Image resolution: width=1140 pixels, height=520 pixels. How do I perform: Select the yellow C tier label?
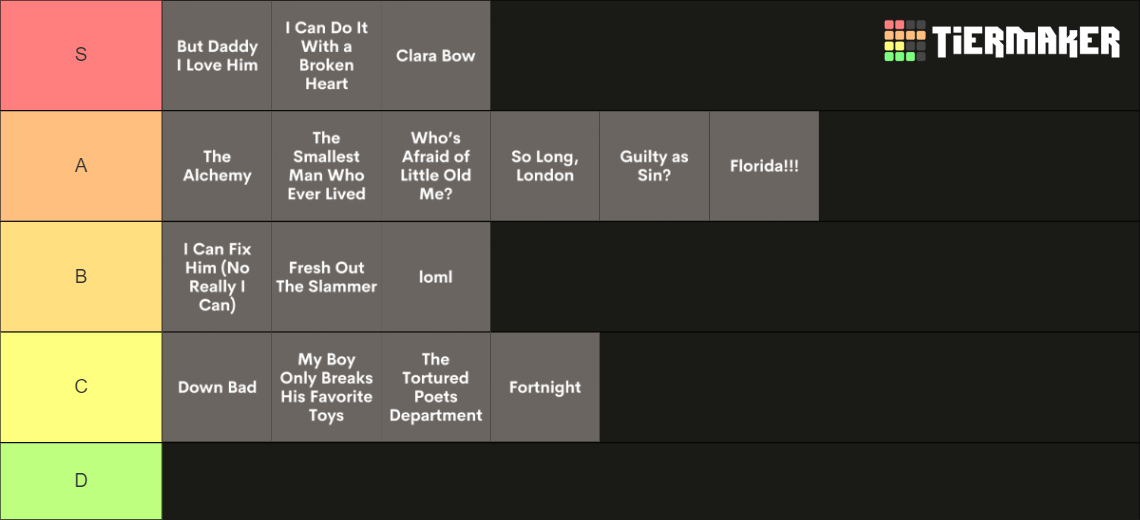click(81, 388)
